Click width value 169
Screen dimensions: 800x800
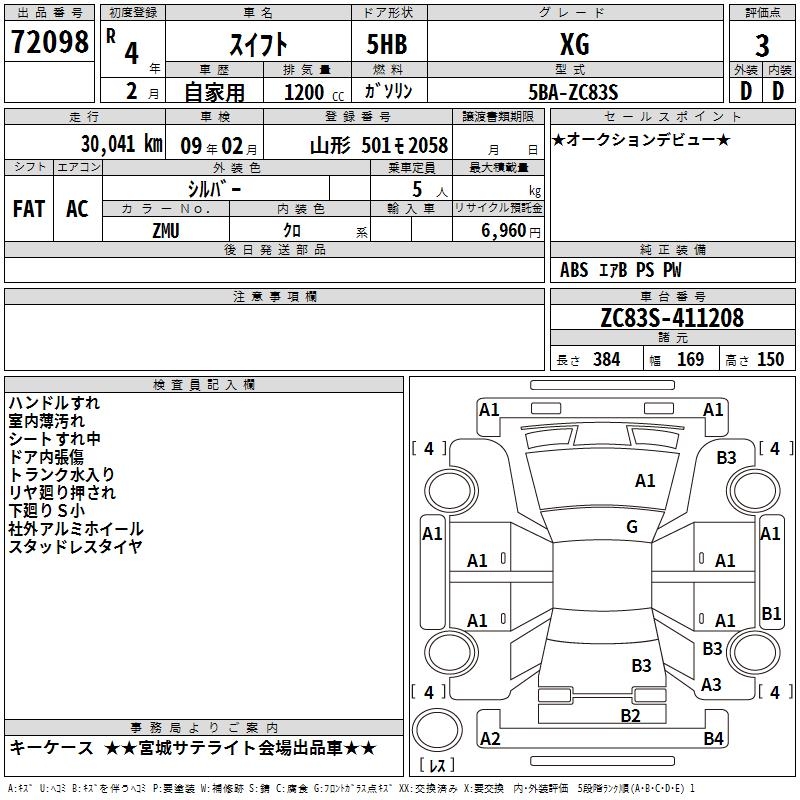click(x=690, y=359)
